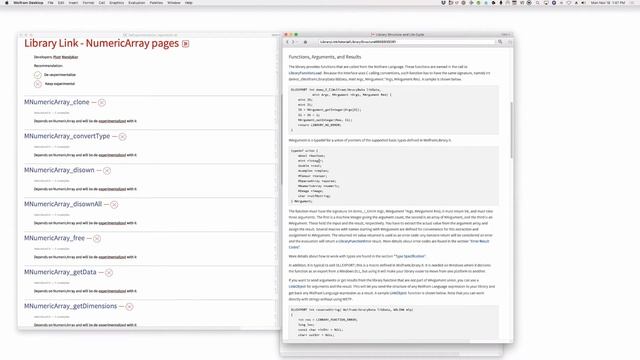Open the developer name link
This screenshot has width=640, height=360.
tap(65, 57)
